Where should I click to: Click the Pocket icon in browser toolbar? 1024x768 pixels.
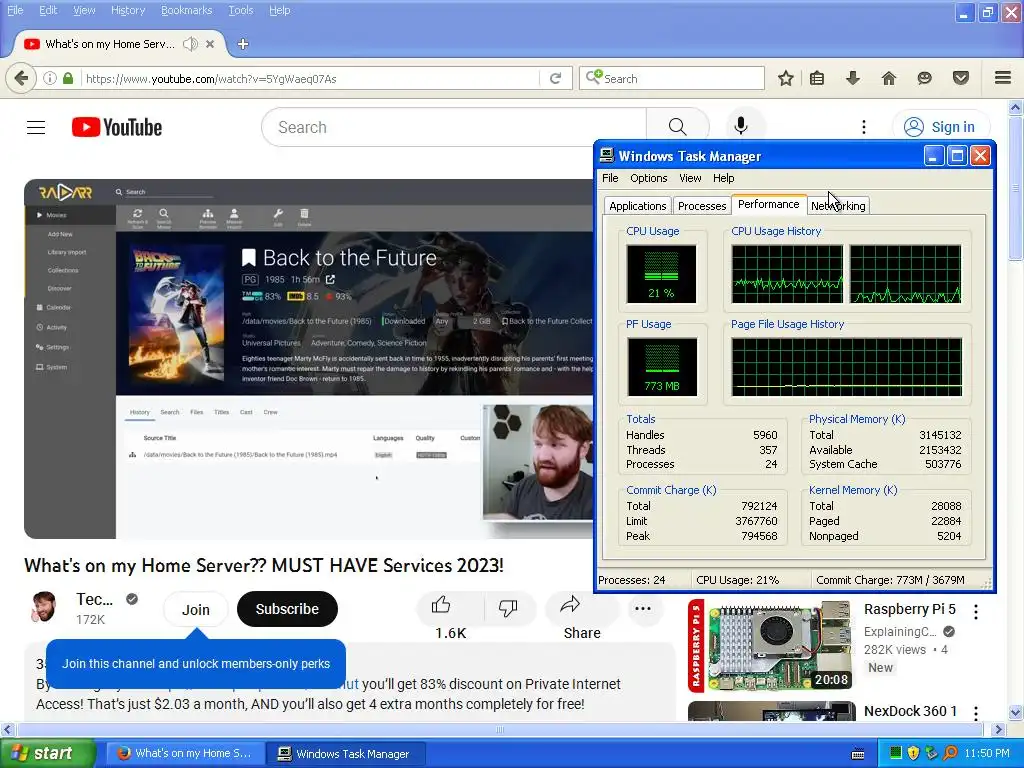coord(961,78)
